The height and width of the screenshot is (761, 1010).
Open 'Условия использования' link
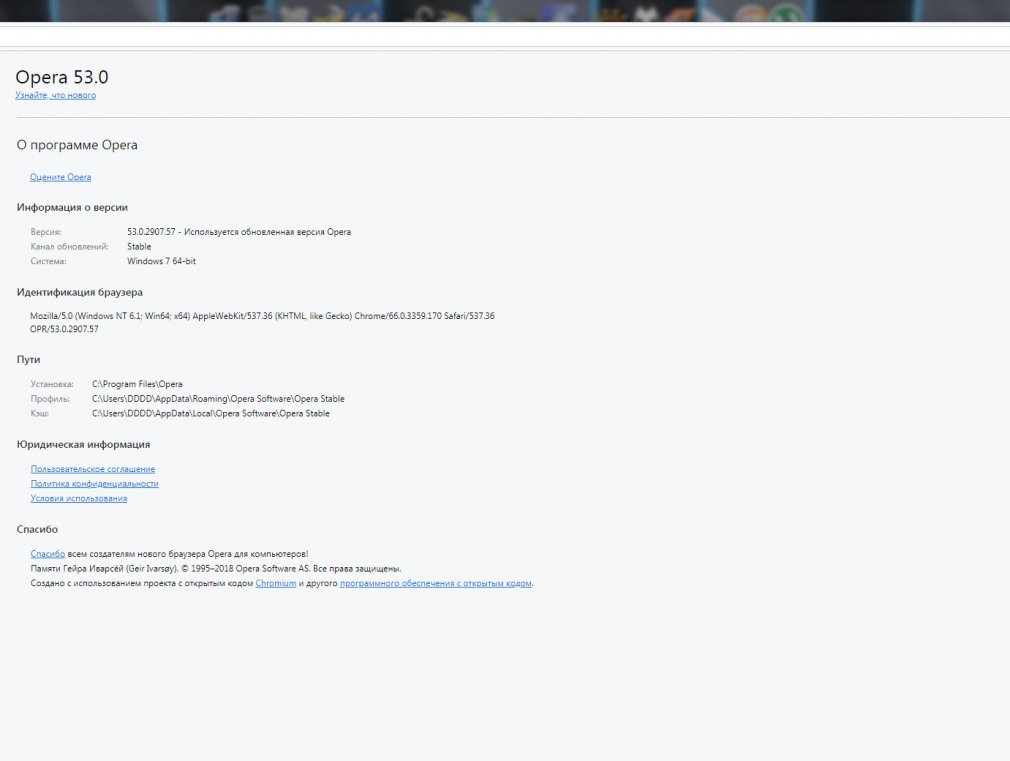pos(79,499)
